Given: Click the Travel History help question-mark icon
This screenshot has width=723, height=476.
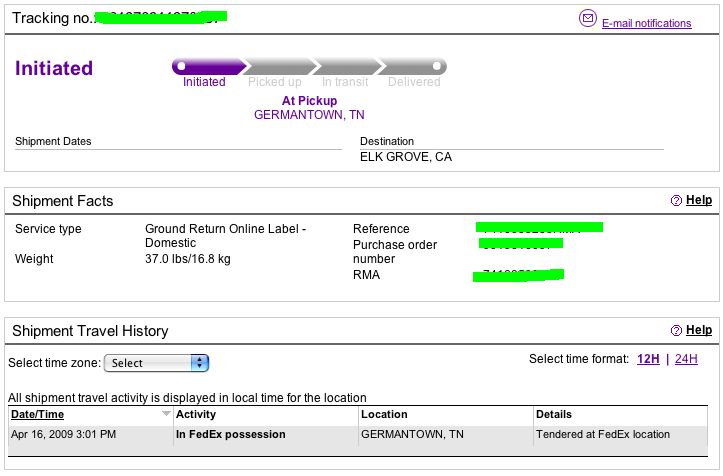Looking at the screenshot, I should [x=676, y=330].
